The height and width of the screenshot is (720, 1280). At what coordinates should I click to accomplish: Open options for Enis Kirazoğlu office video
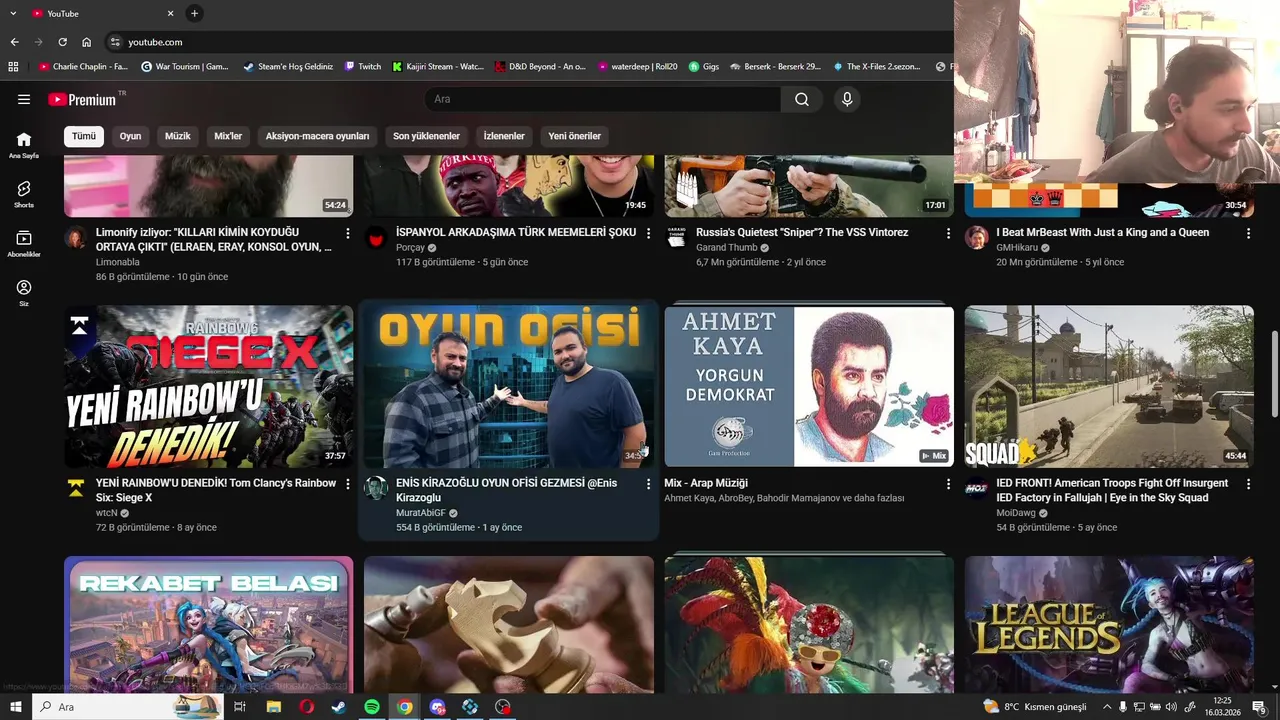648,484
